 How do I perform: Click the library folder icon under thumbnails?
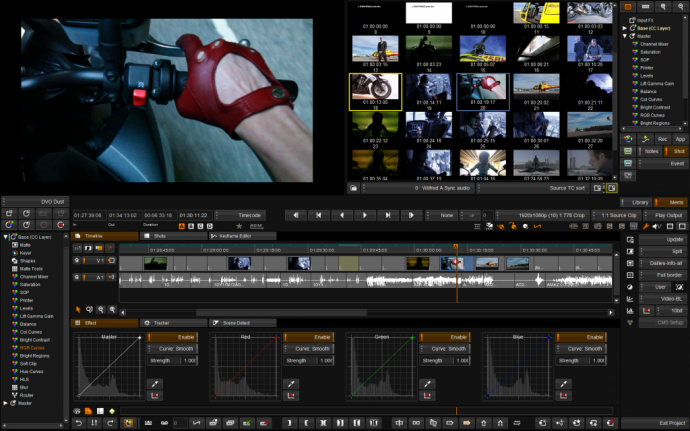353,188
